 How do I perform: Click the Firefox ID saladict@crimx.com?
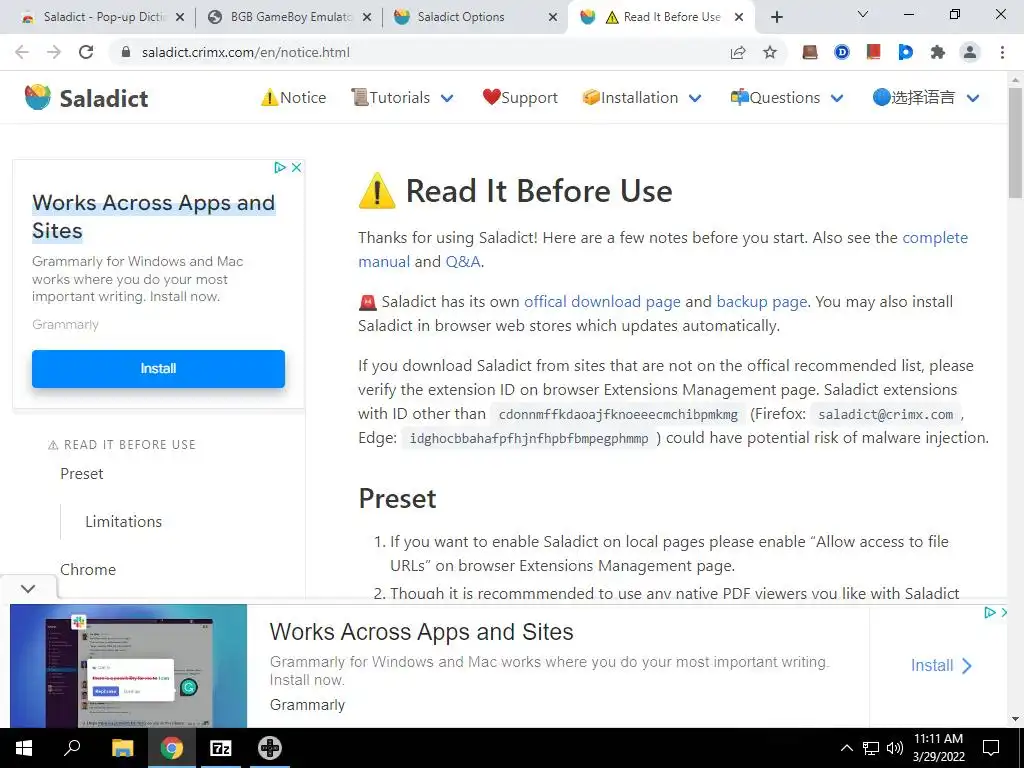click(x=886, y=415)
